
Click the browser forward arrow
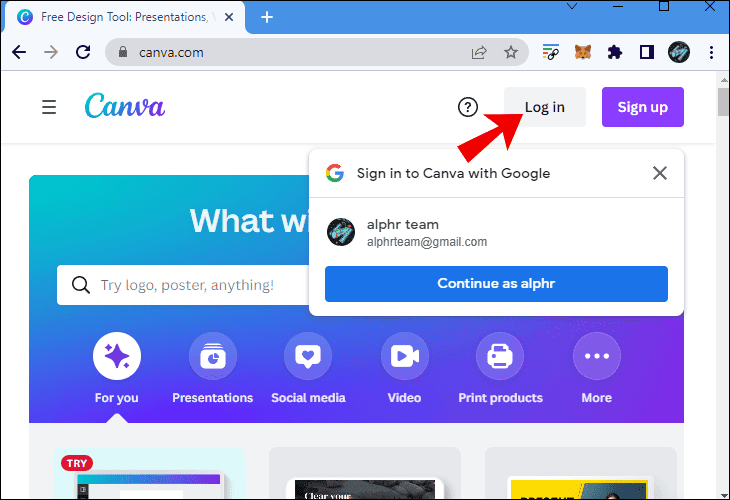point(51,52)
